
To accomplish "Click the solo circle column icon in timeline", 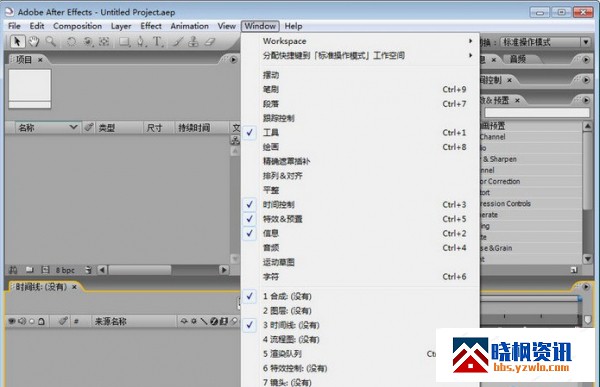I will tap(32, 322).
